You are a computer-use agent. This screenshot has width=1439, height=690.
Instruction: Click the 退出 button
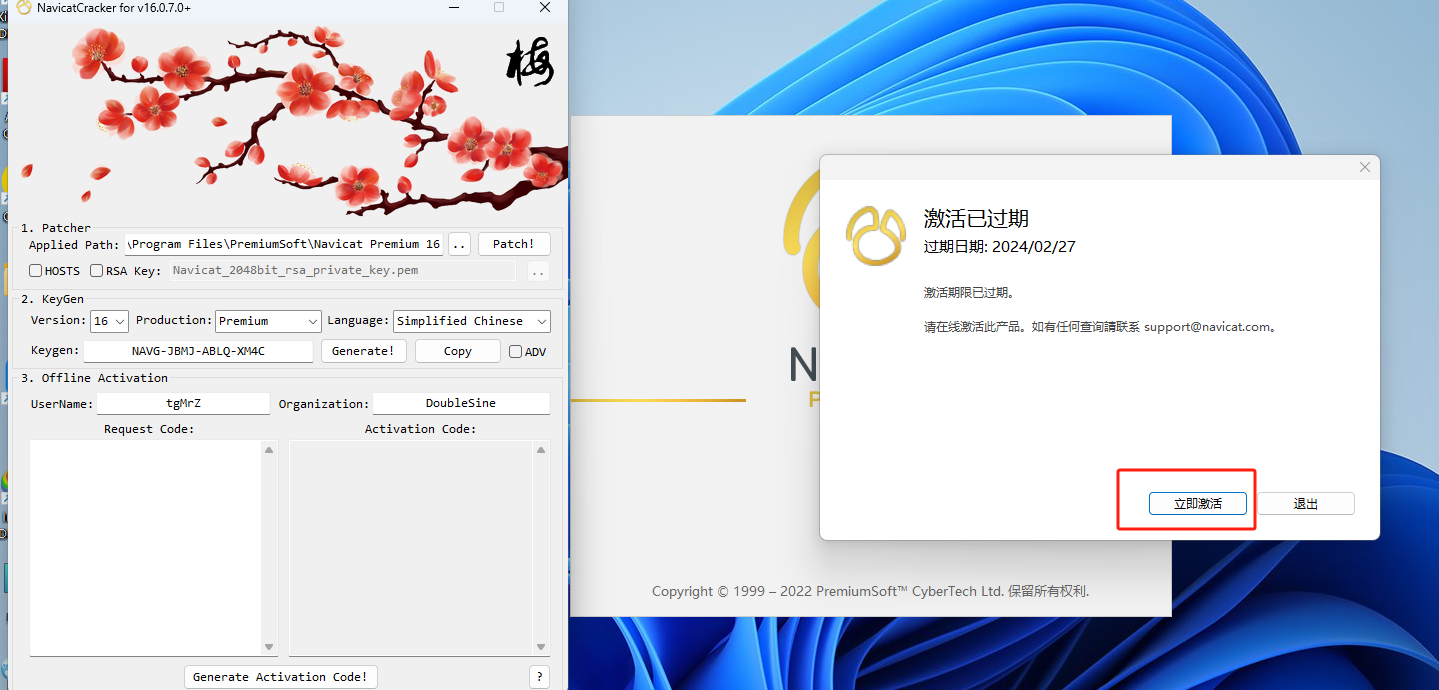click(x=1306, y=503)
